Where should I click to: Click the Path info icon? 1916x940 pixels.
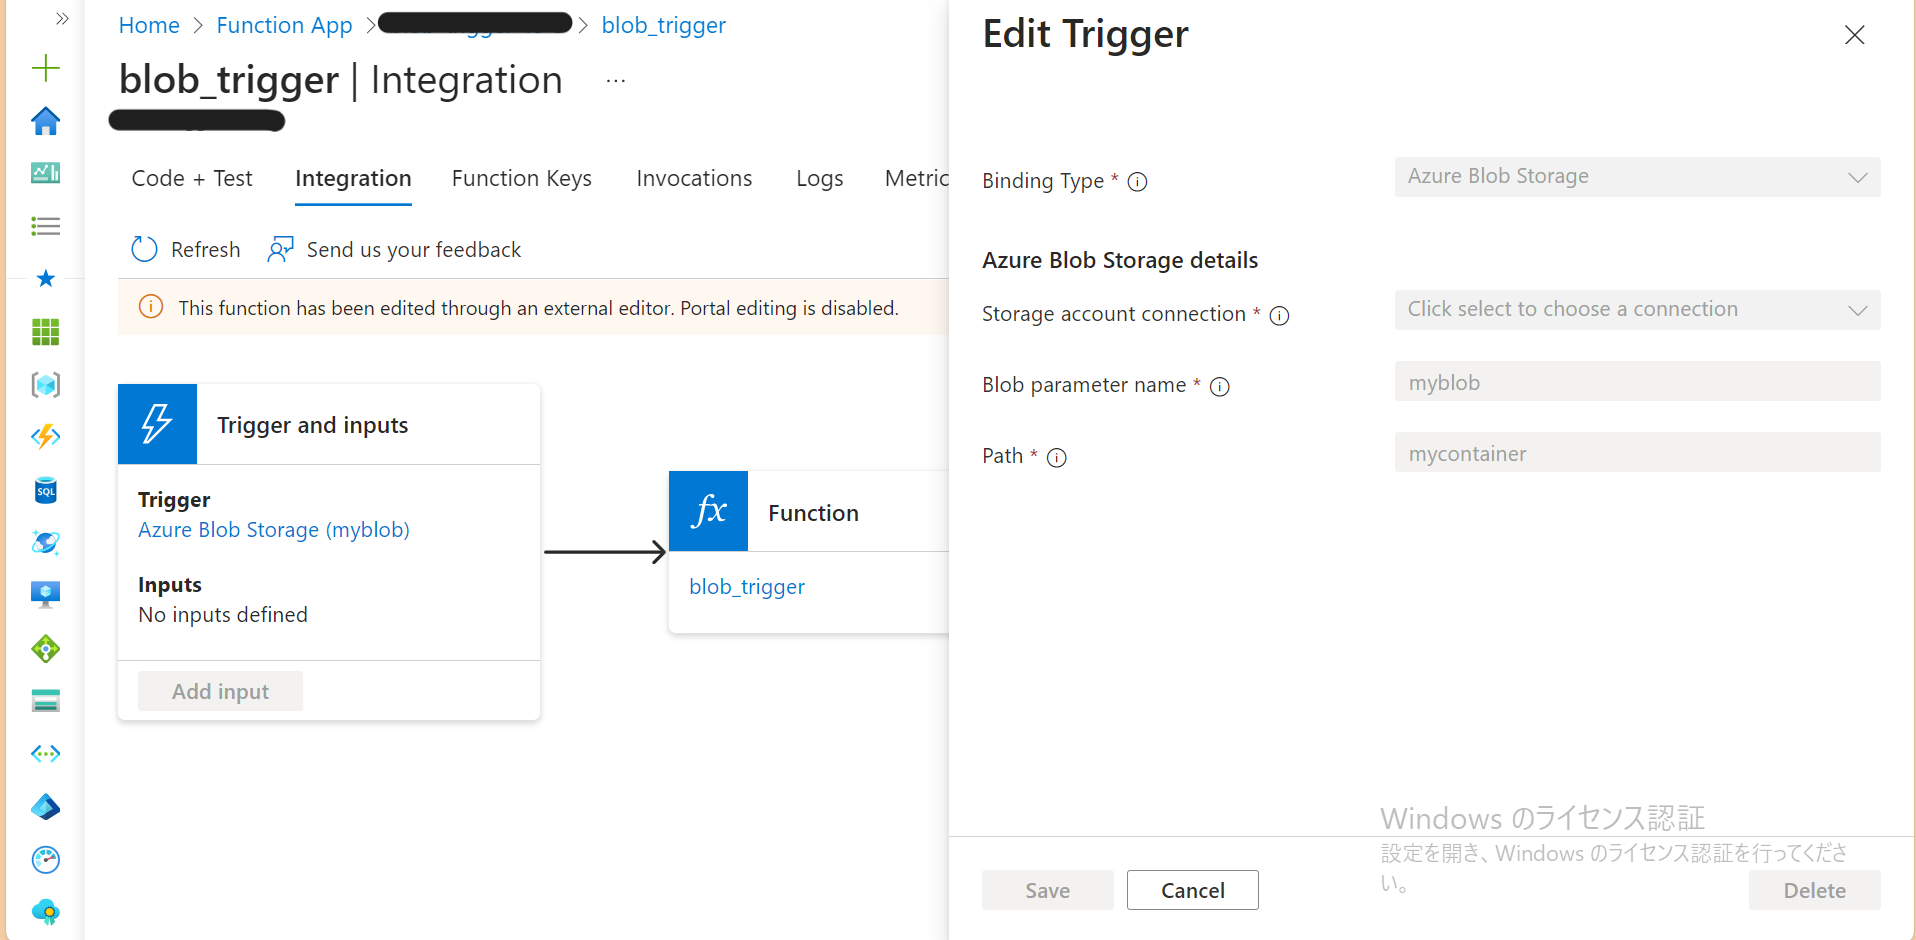(1057, 458)
